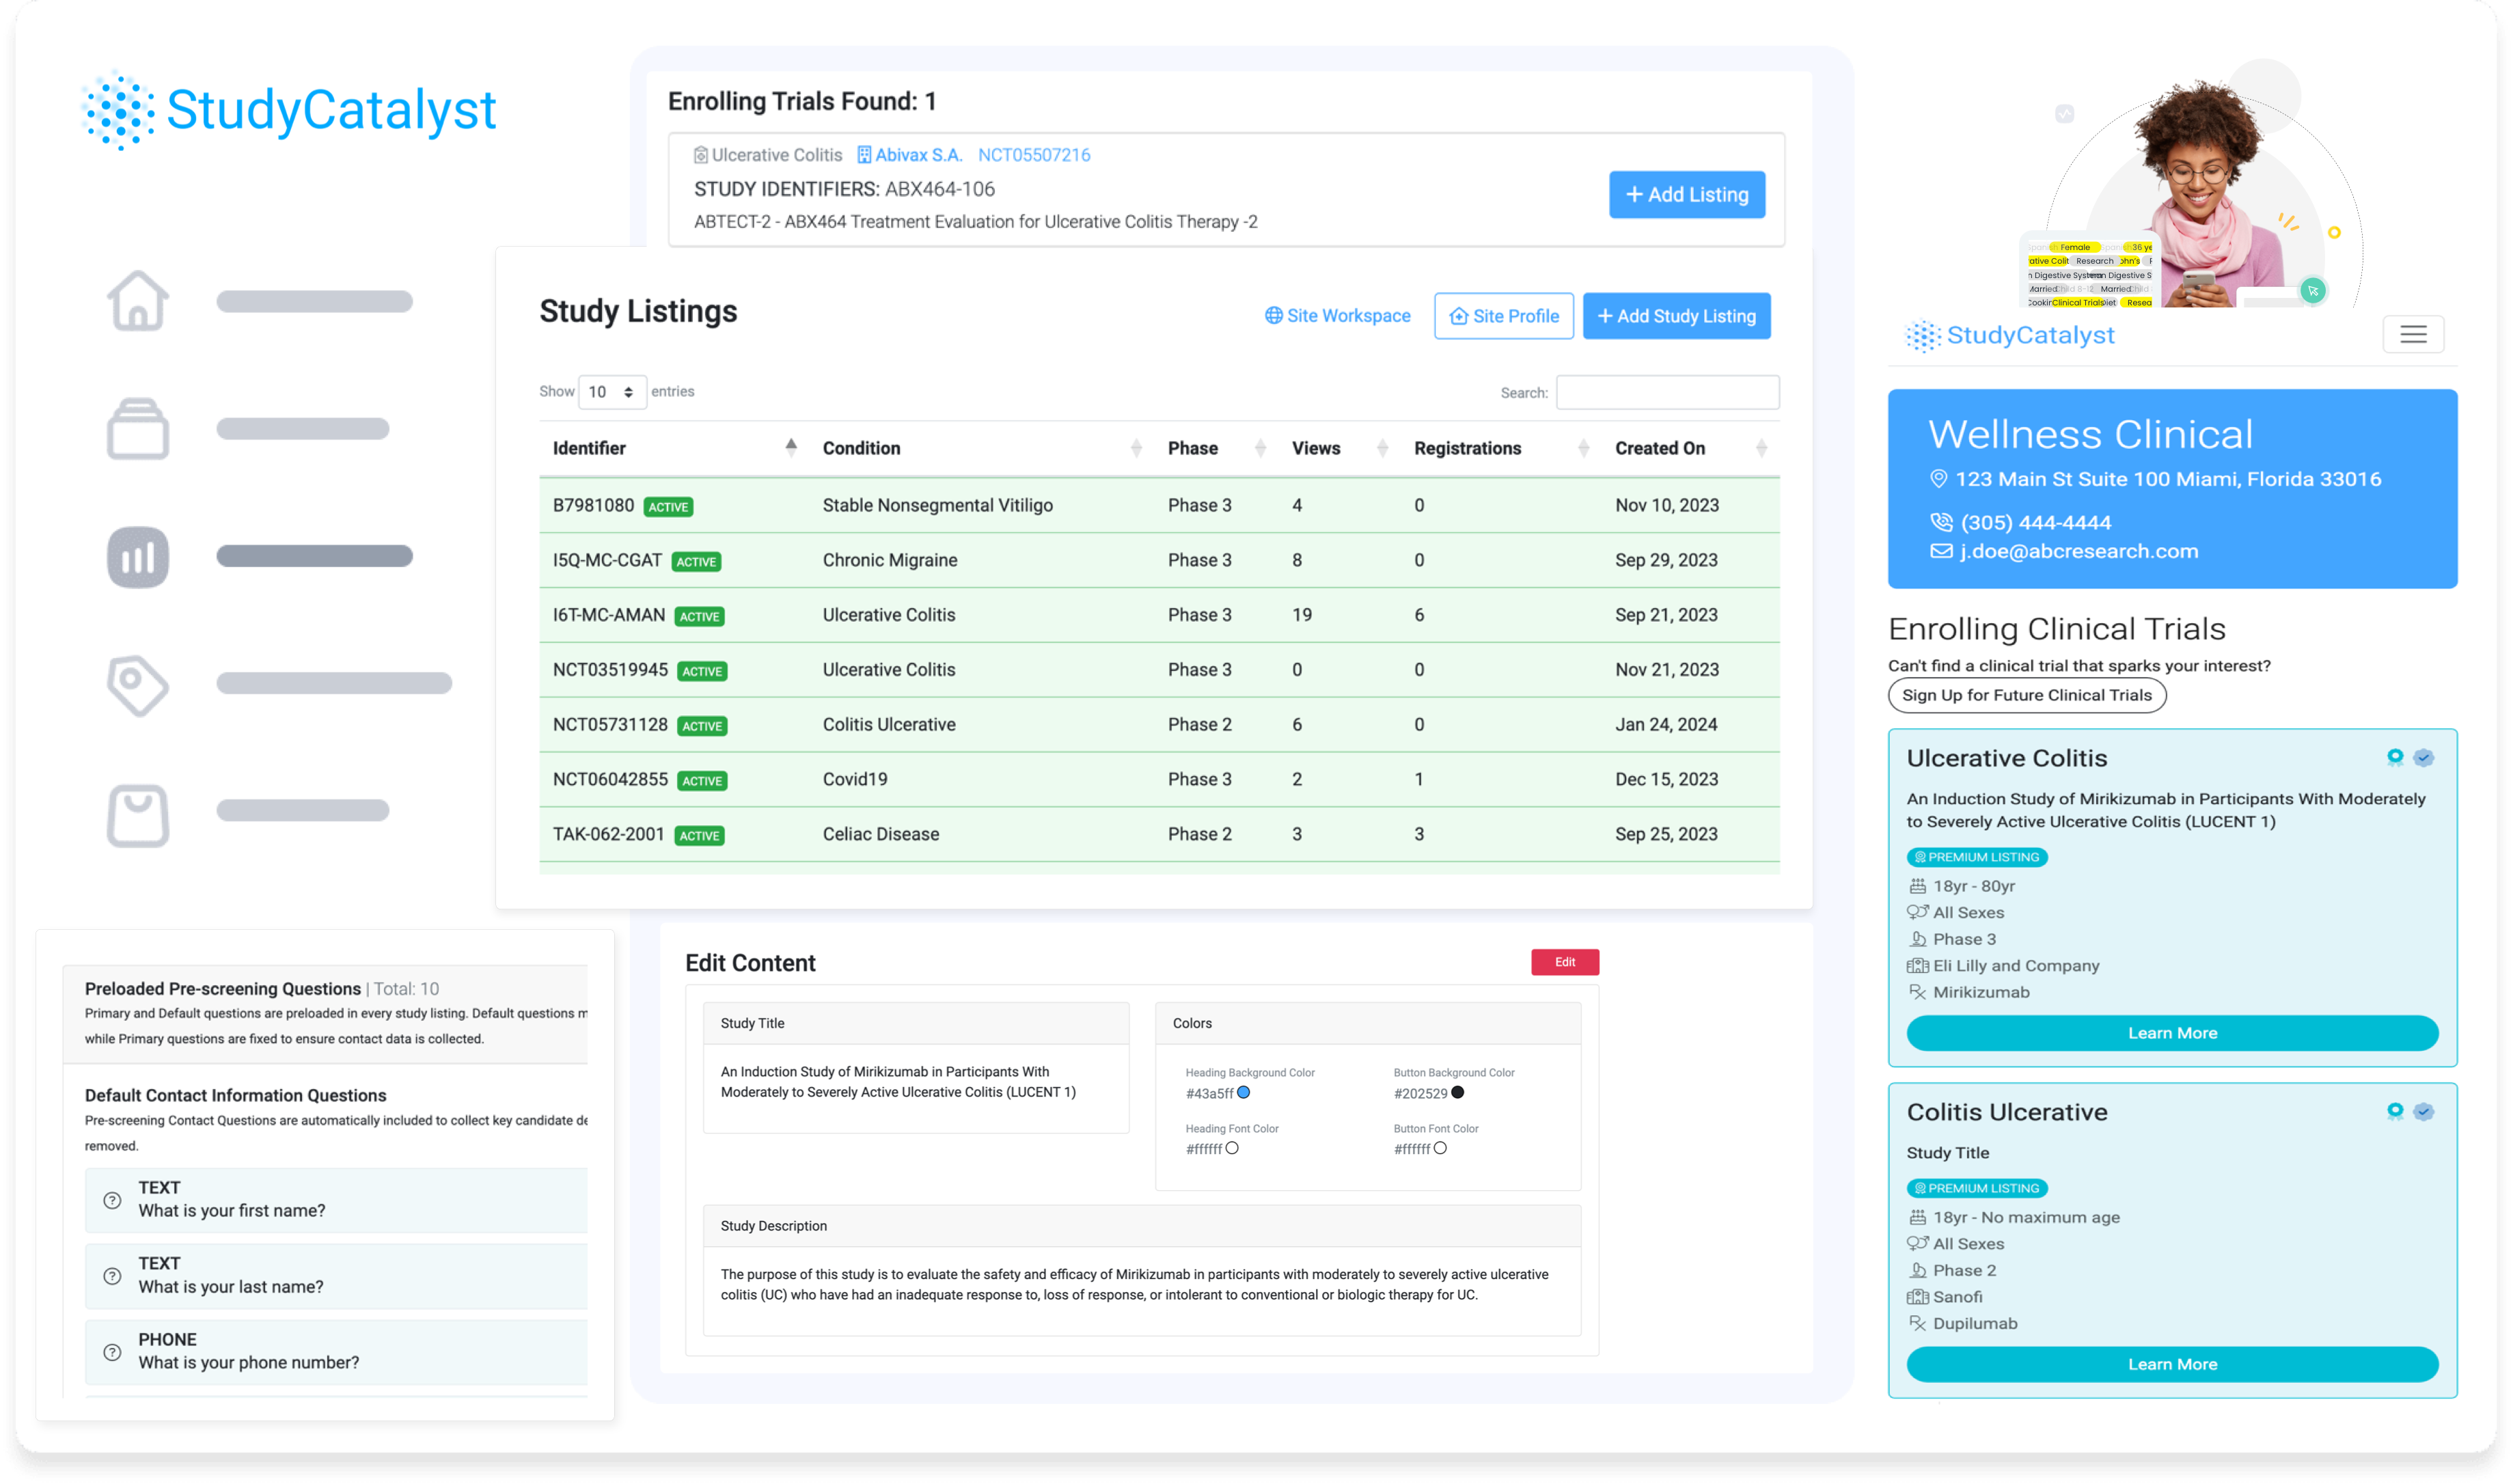
Task: Click the small StudyCatalyst logo in profile header
Action: 2009,335
